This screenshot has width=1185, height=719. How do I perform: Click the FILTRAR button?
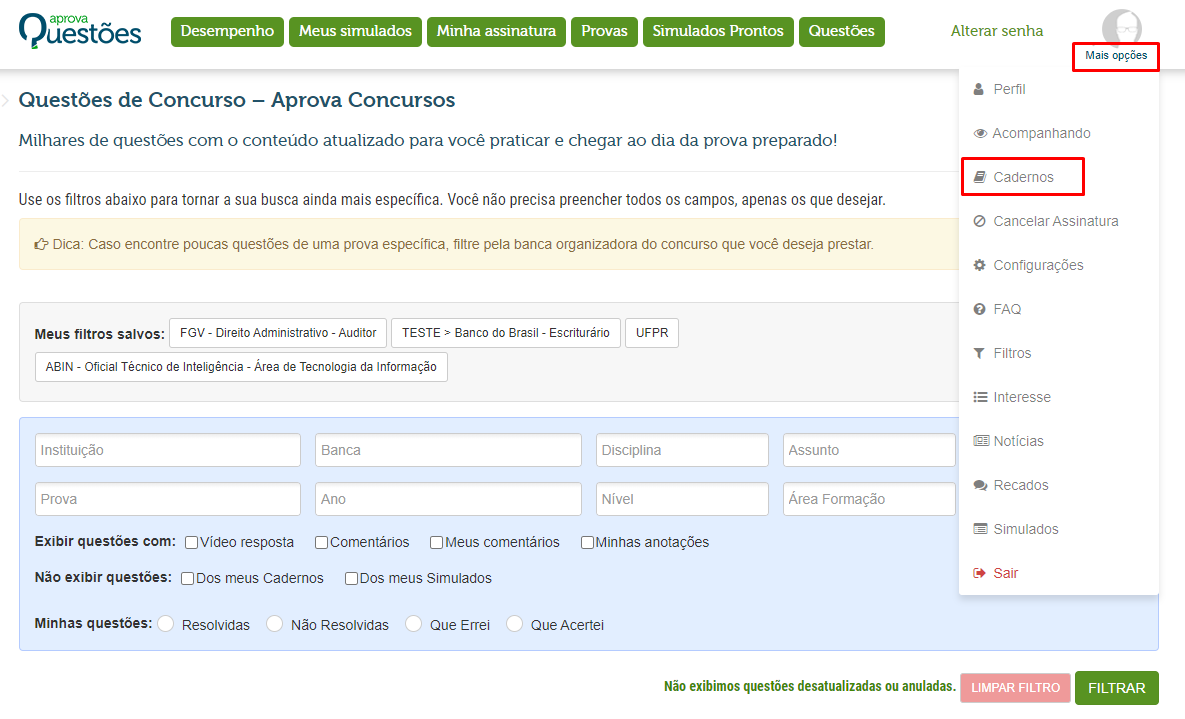(1116, 688)
